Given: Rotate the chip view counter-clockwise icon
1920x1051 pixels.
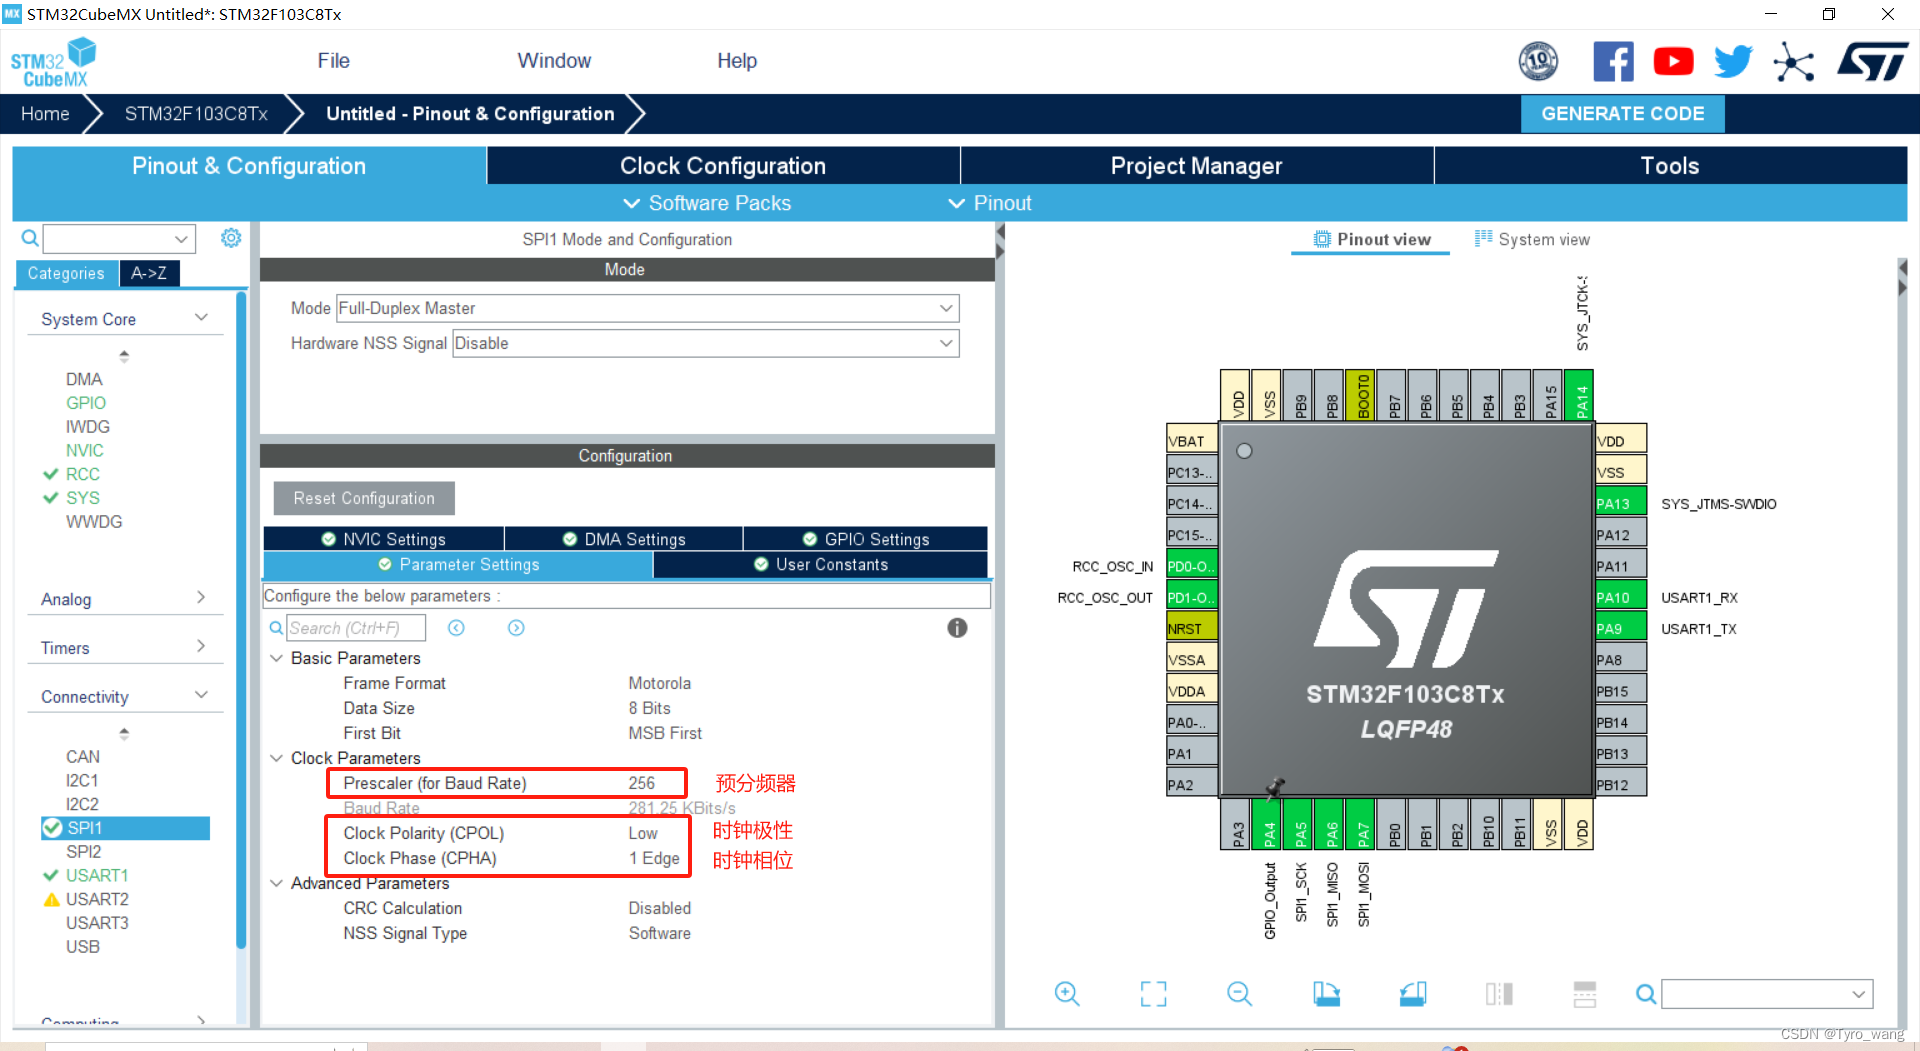Looking at the screenshot, I should 1413,994.
